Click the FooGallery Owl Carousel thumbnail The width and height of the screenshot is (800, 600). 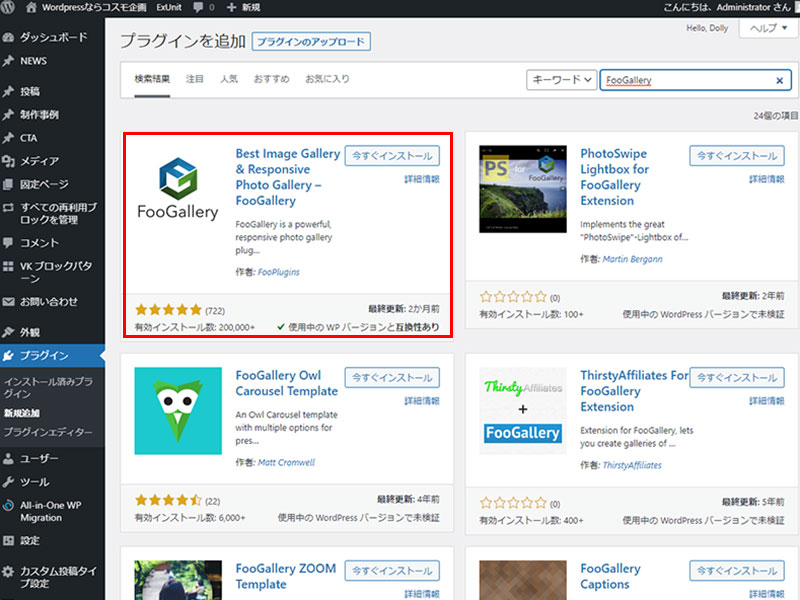click(x=178, y=411)
